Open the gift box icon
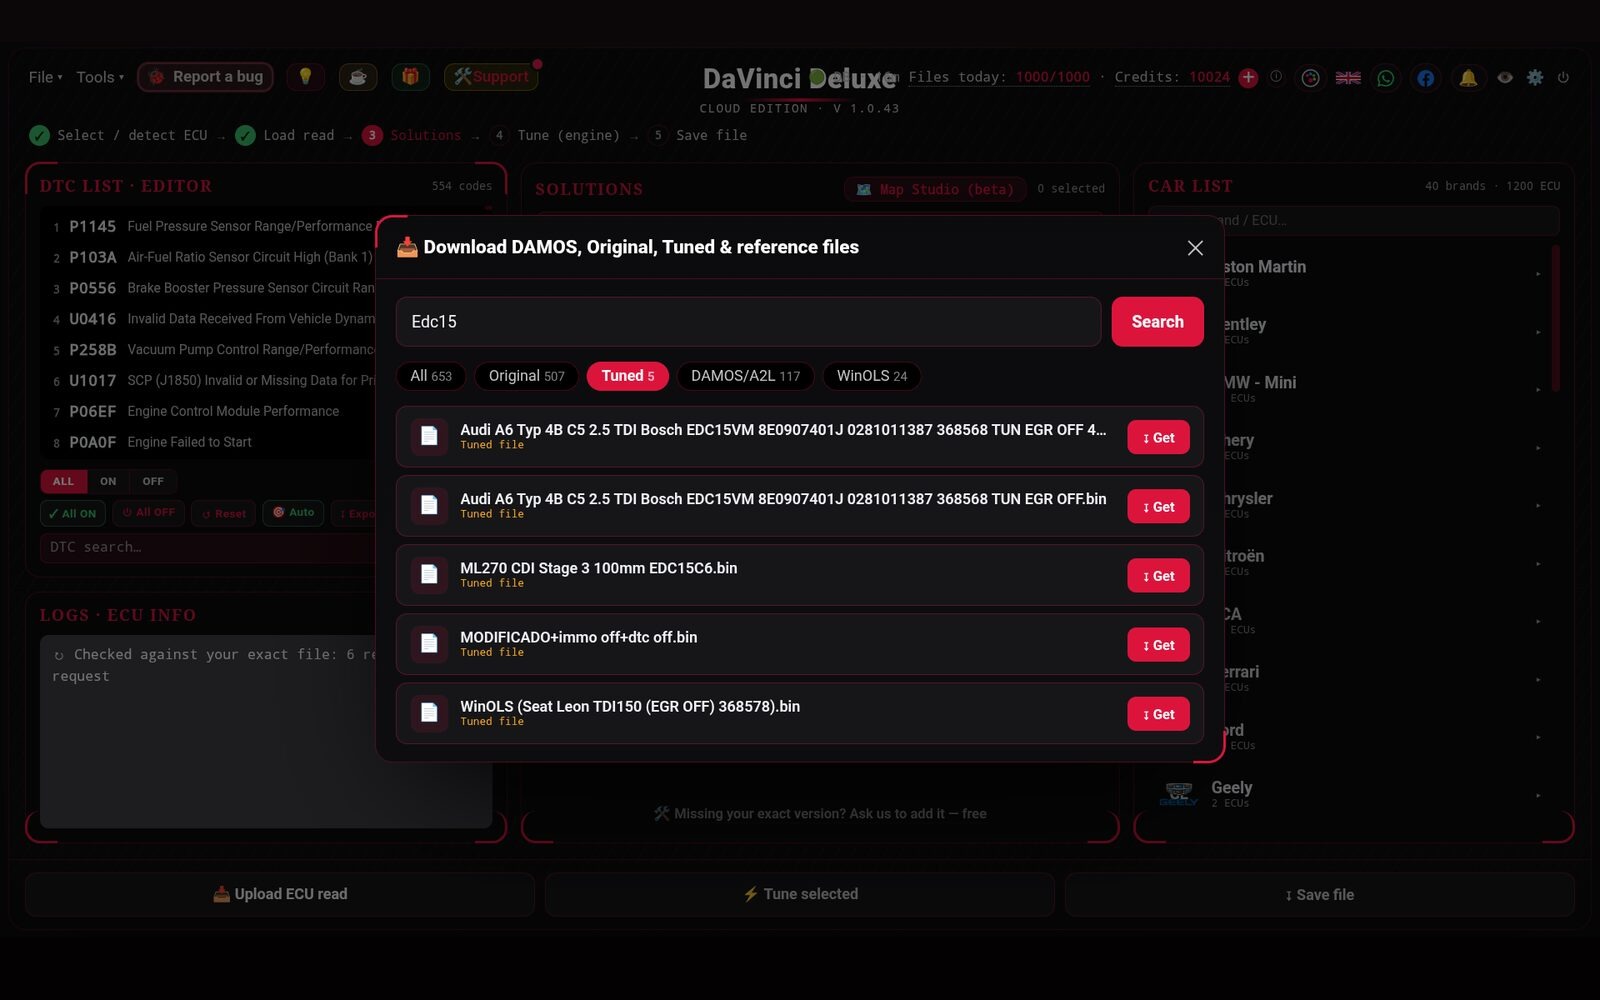 click(410, 77)
